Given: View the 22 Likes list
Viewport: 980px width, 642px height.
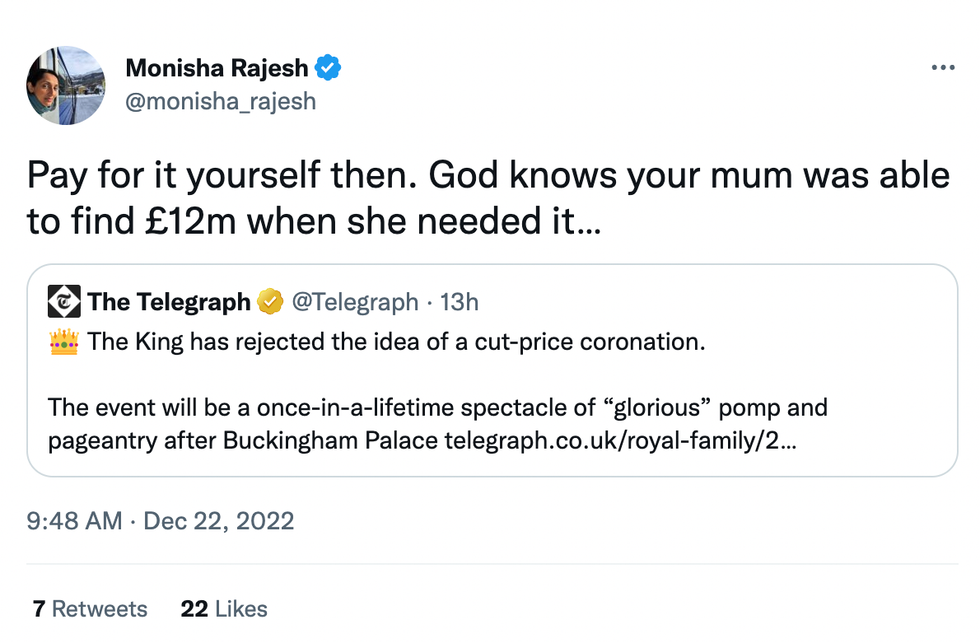Looking at the screenshot, I should (224, 609).
